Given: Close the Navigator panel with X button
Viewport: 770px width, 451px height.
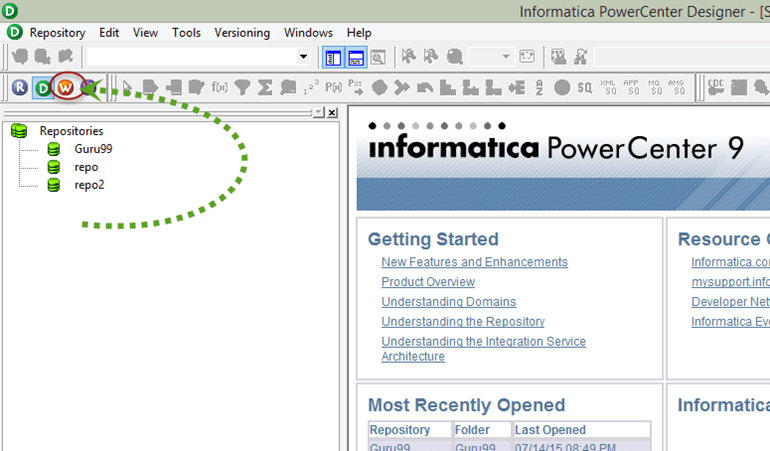Looking at the screenshot, I should click(x=332, y=113).
